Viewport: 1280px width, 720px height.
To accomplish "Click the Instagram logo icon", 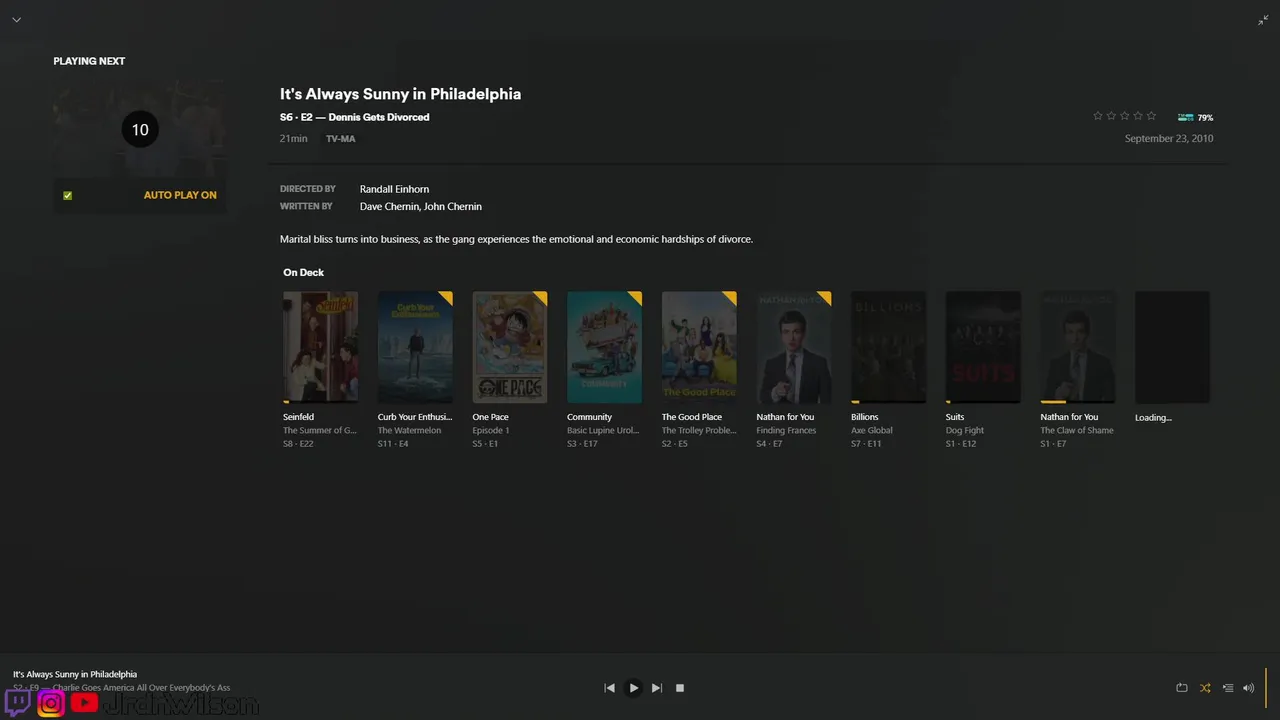I will (x=51, y=703).
